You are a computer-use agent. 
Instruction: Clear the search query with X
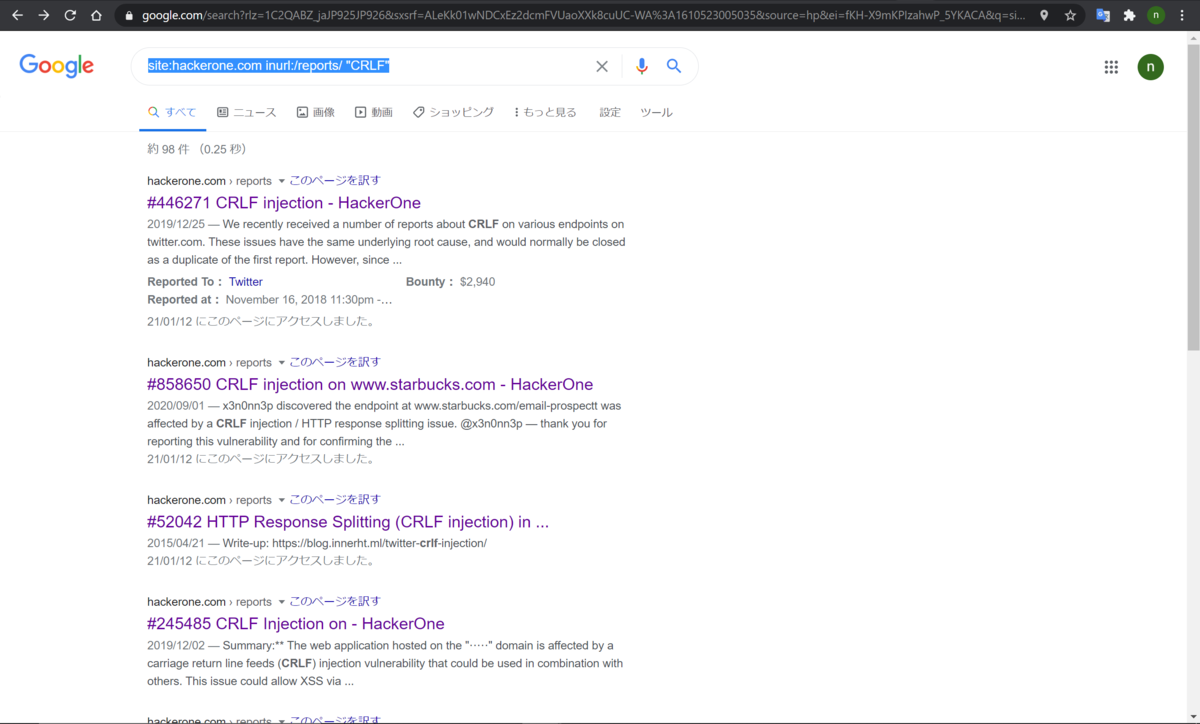(x=602, y=67)
